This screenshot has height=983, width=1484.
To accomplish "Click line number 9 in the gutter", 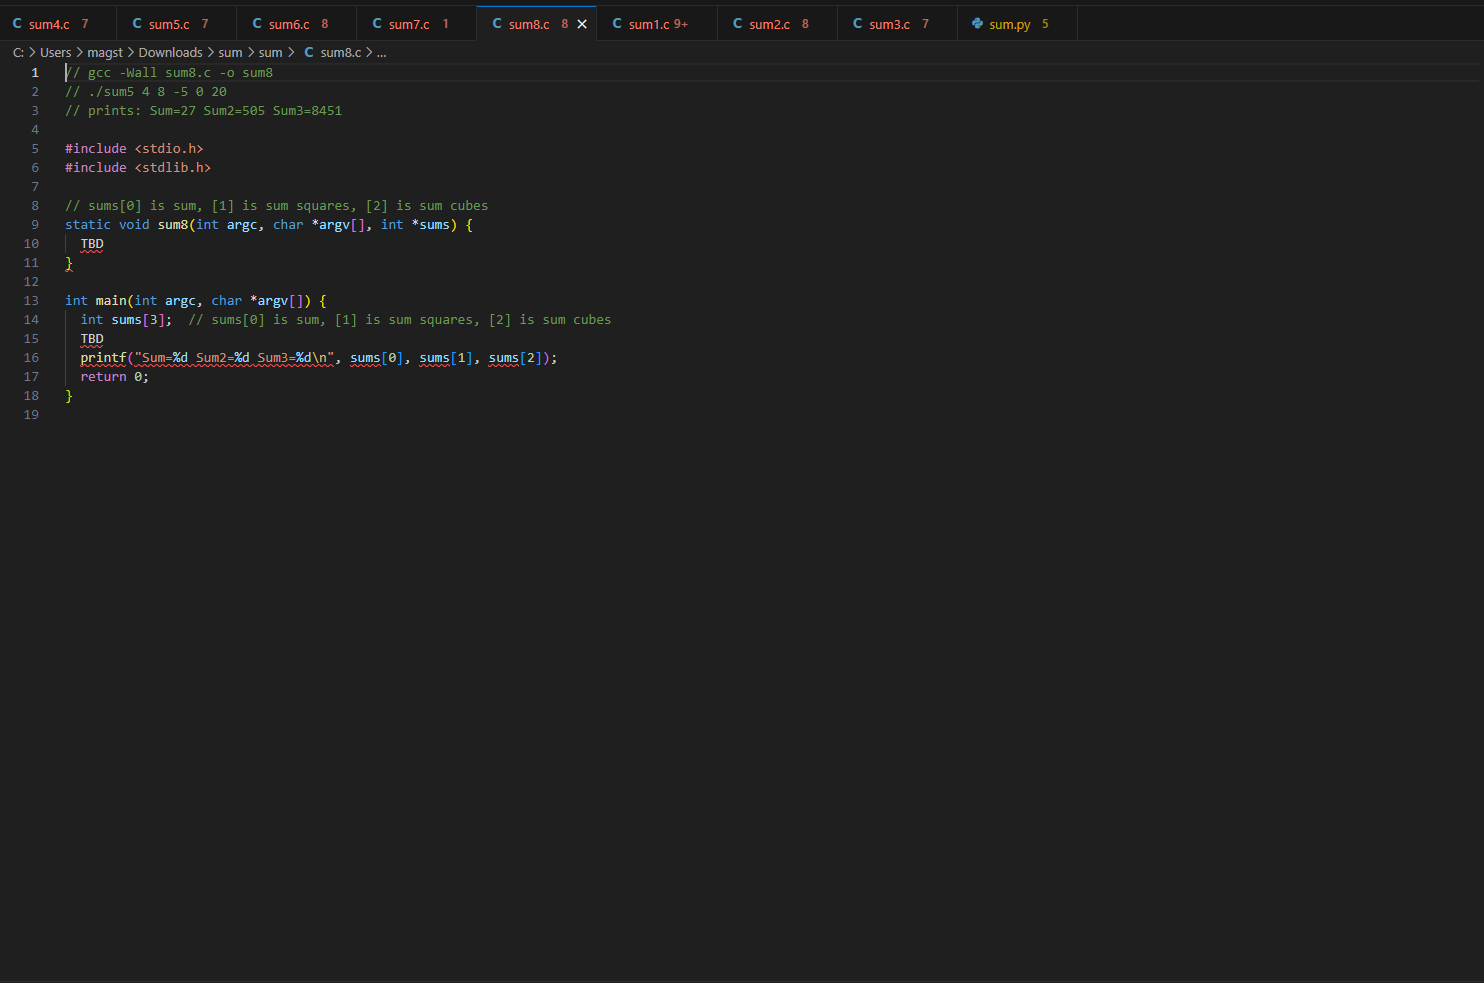I will 35,225.
